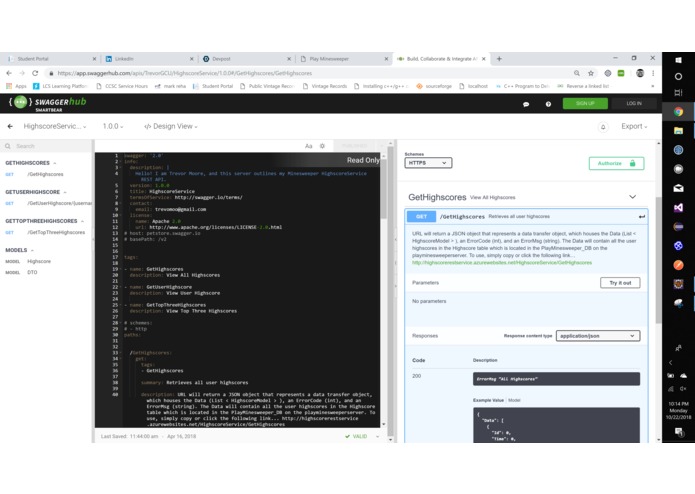The height and width of the screenshot is (494, 695).
Task: Click the browser address bar URL
Action: point(184,73)
